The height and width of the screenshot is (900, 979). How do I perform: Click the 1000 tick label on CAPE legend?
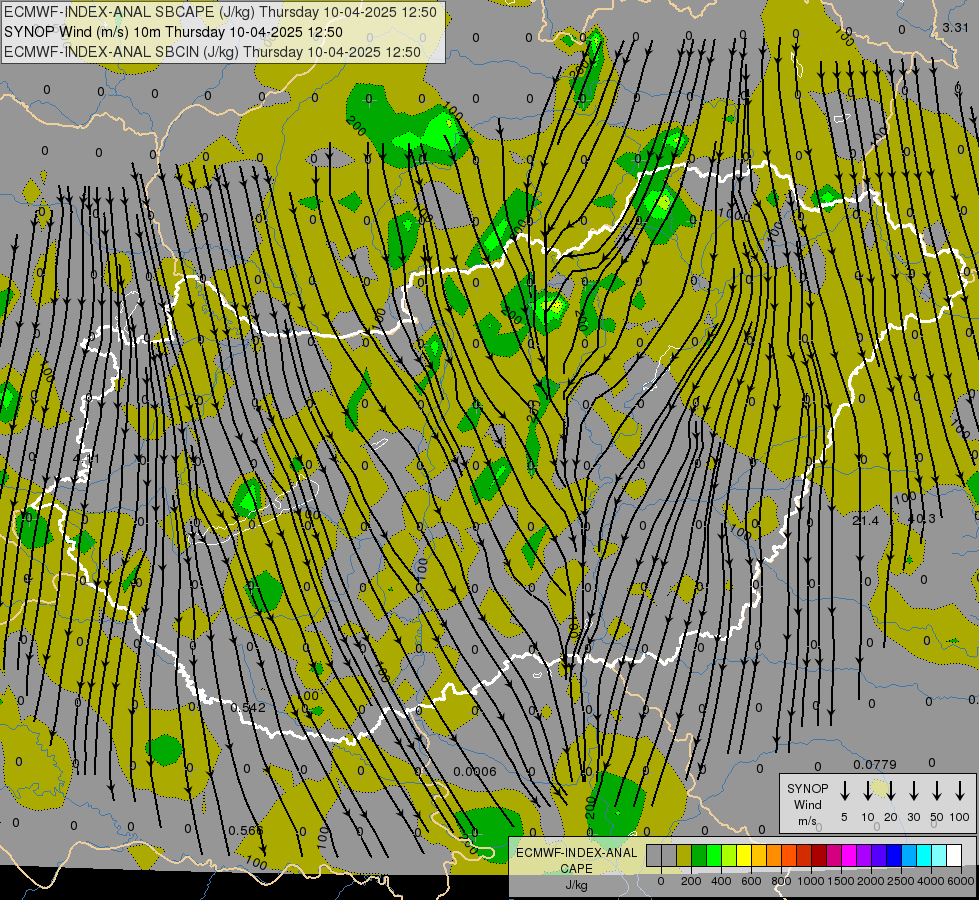[x=811, y=881]
